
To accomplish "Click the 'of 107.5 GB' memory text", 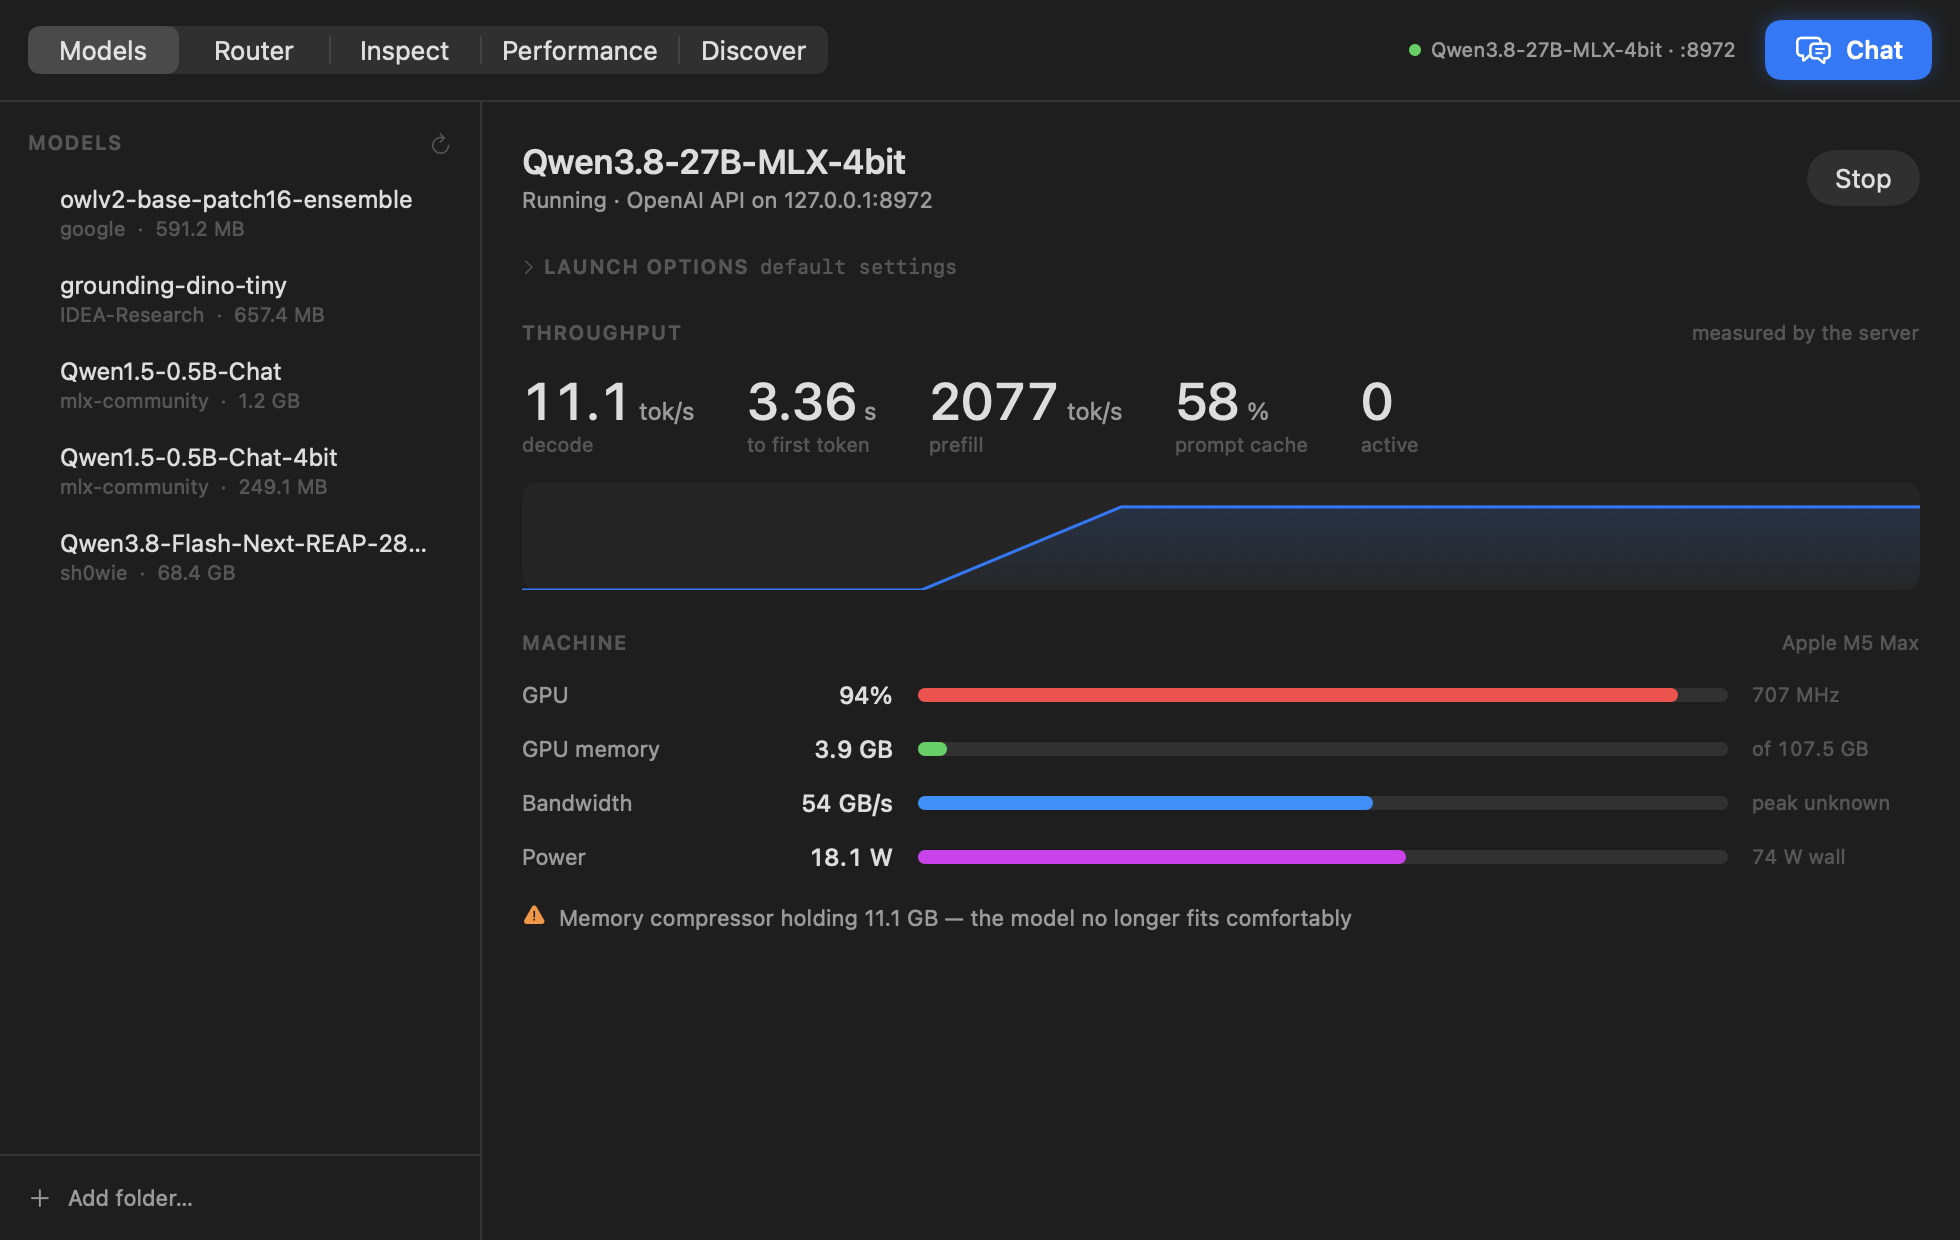I will pyautogui.click(x=1810, y=749).
